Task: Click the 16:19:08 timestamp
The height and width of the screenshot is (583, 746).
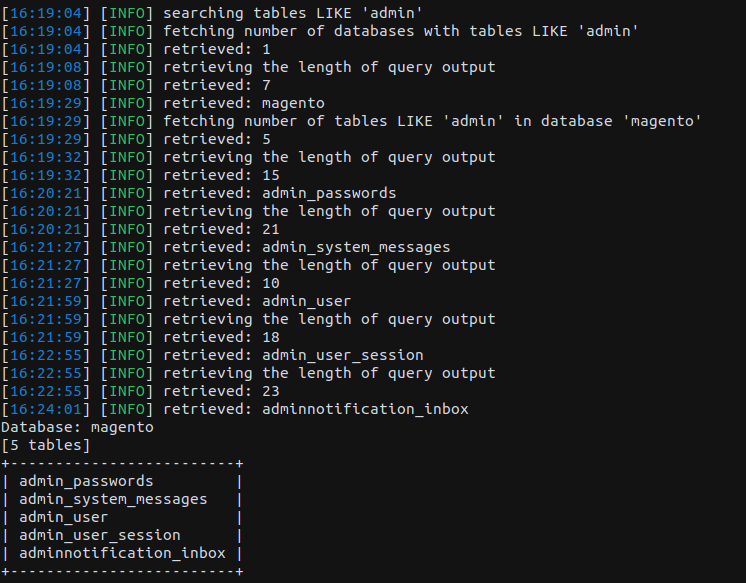Action: (47, 85)
